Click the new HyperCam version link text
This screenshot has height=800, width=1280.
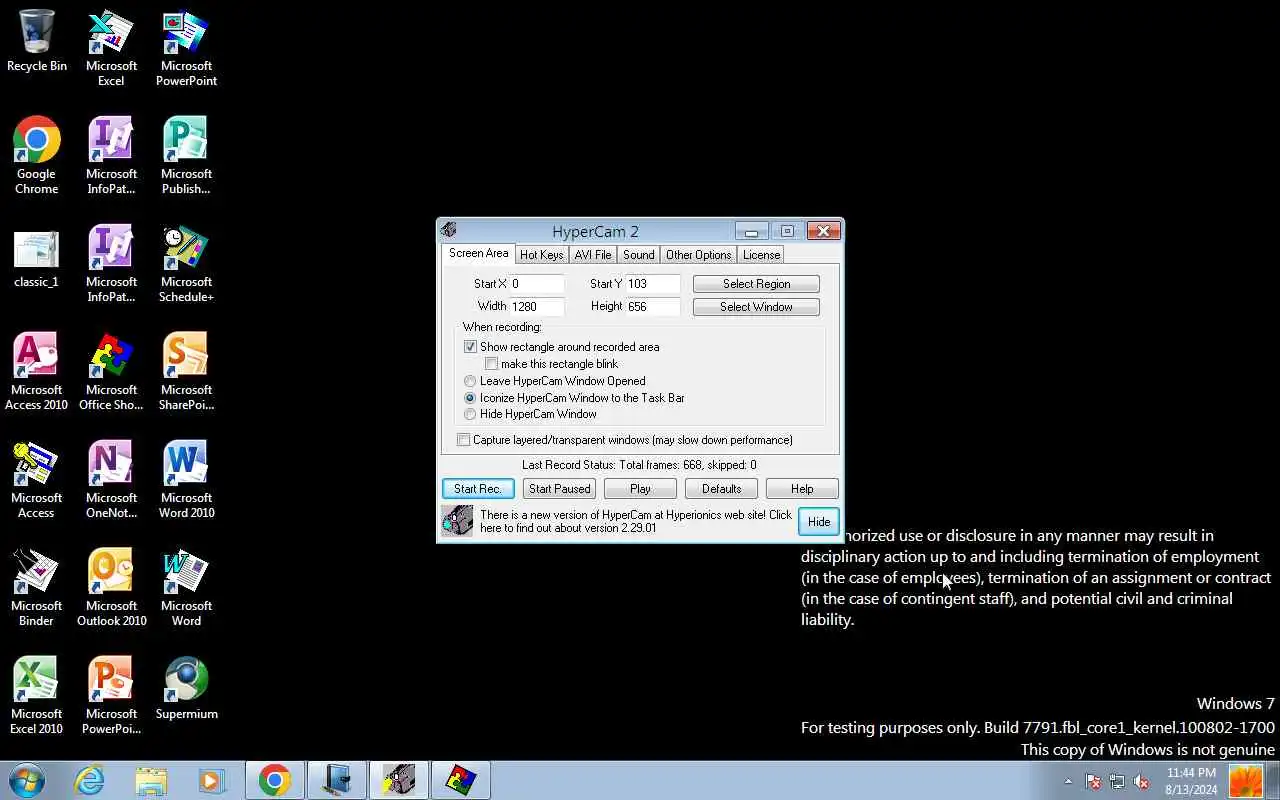[635, 521]
